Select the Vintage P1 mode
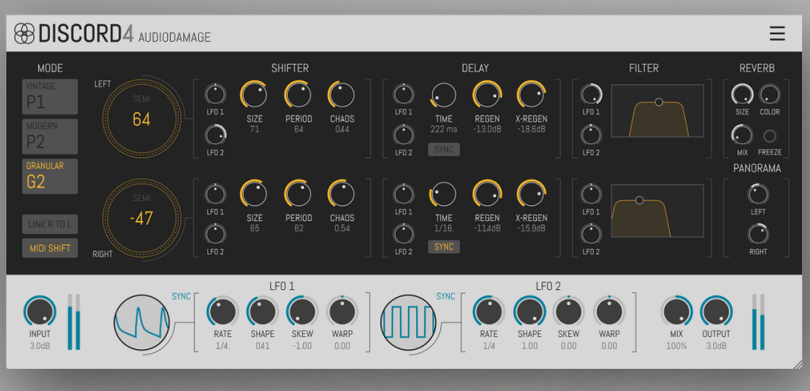The height and width of the screenshot is (391, 810). click(50, 97)
